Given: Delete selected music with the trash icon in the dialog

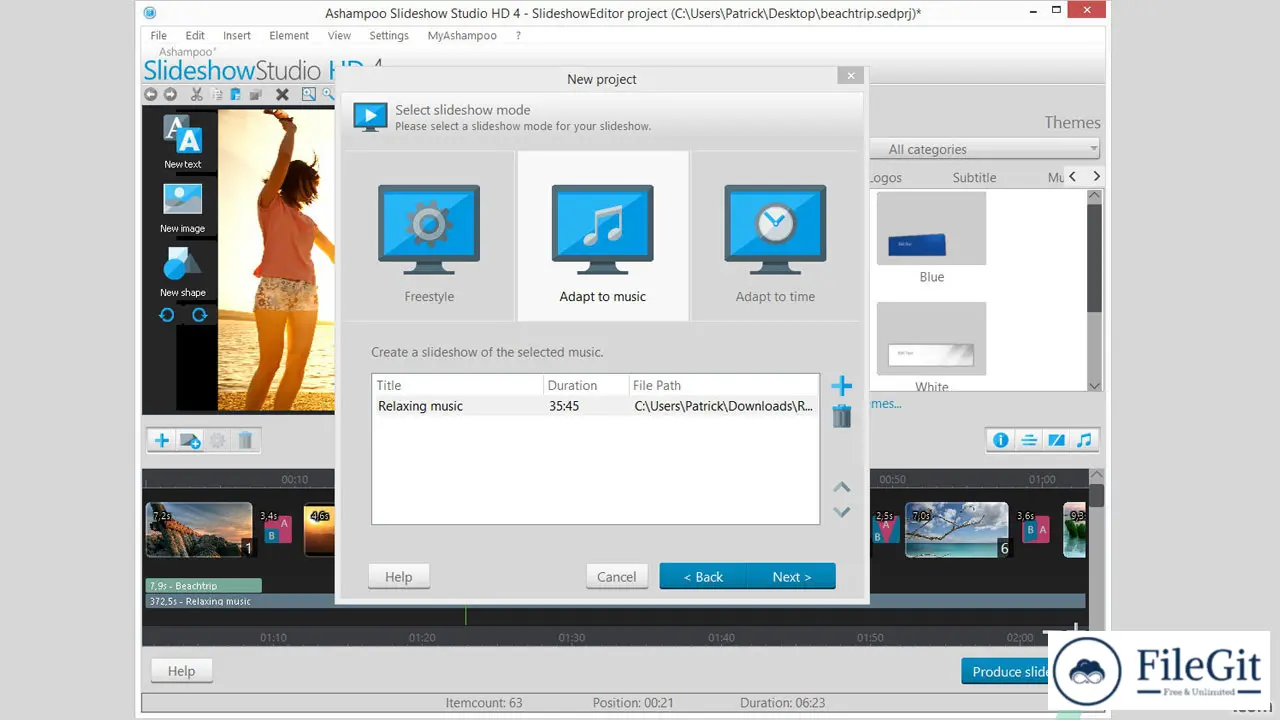Looking at the screenshot, I should 842,416.
